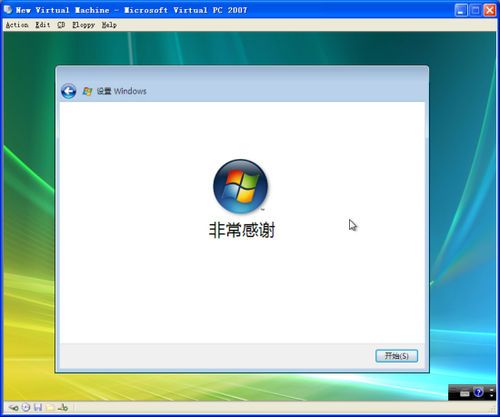Click the hard disk activity status icon
Screen dimensions: 500x417
13,407
